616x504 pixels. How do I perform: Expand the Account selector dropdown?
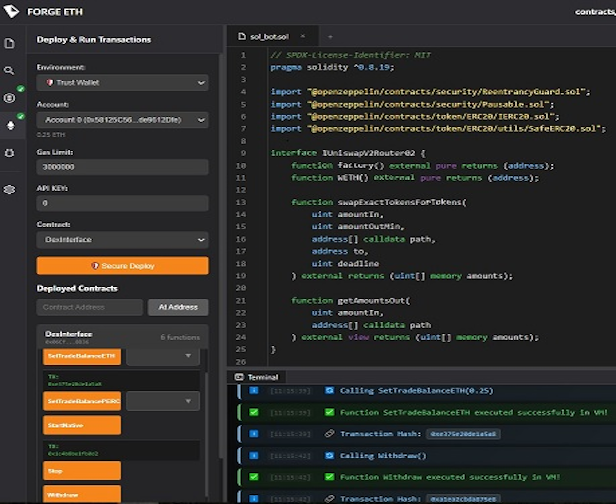click(122, 119)
